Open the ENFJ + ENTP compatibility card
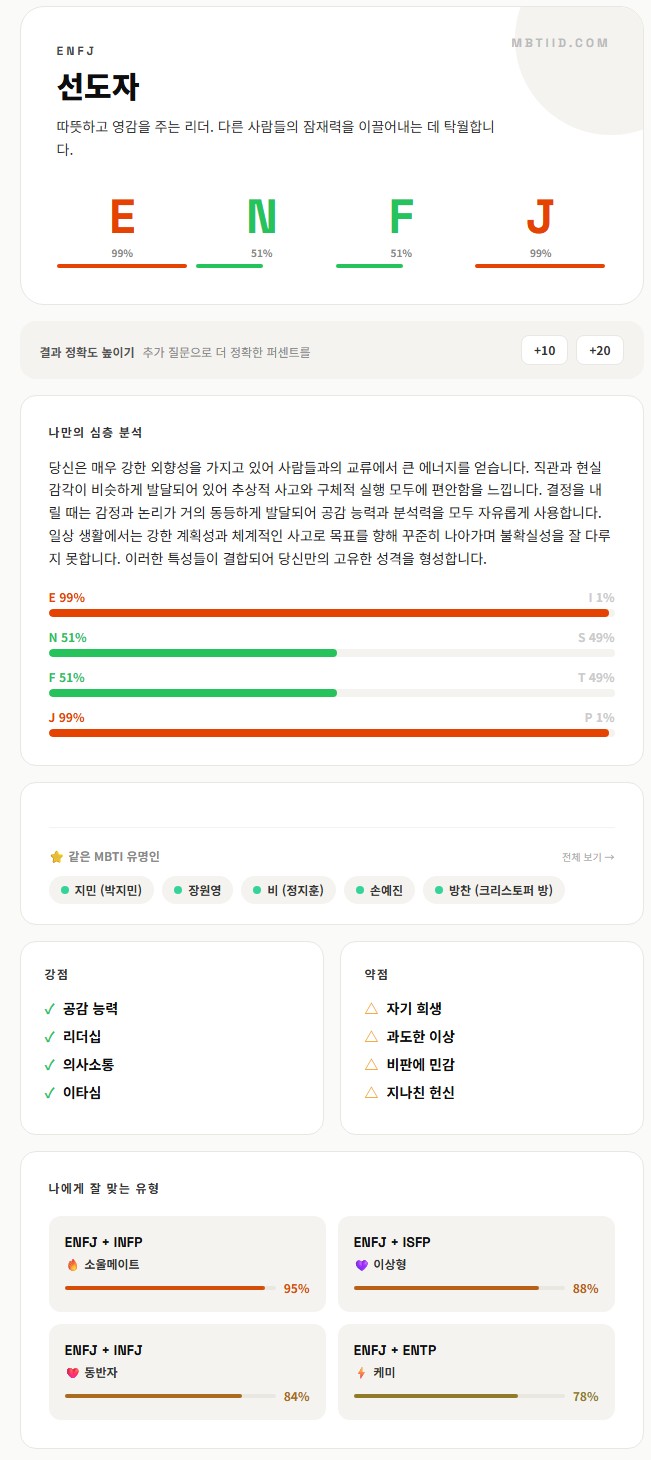Image resolution: width=651 pixels, height=1460 pixels. [476, 1371]
